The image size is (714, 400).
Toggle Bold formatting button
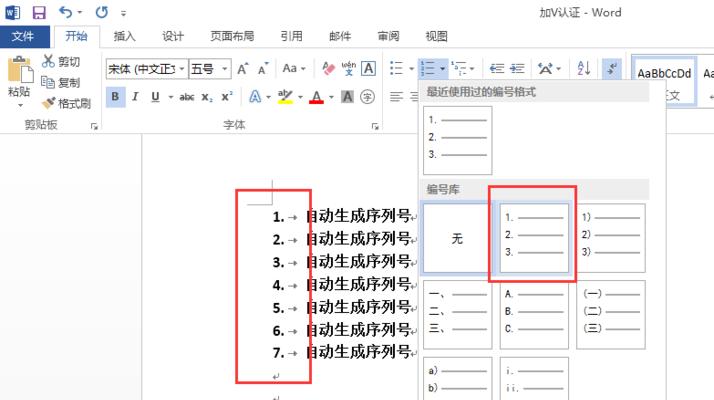tap(115, 97)
